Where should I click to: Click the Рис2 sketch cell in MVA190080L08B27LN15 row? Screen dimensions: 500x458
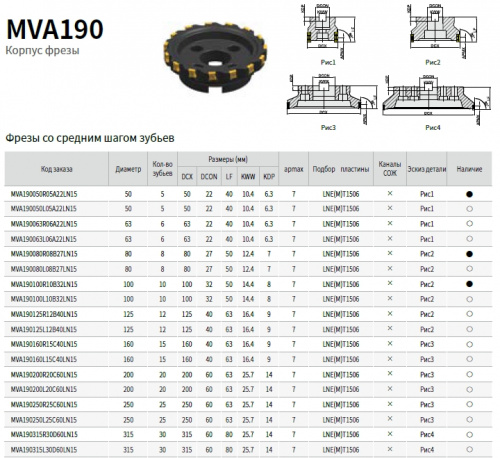pyautogui.click(x=427, y=269)
